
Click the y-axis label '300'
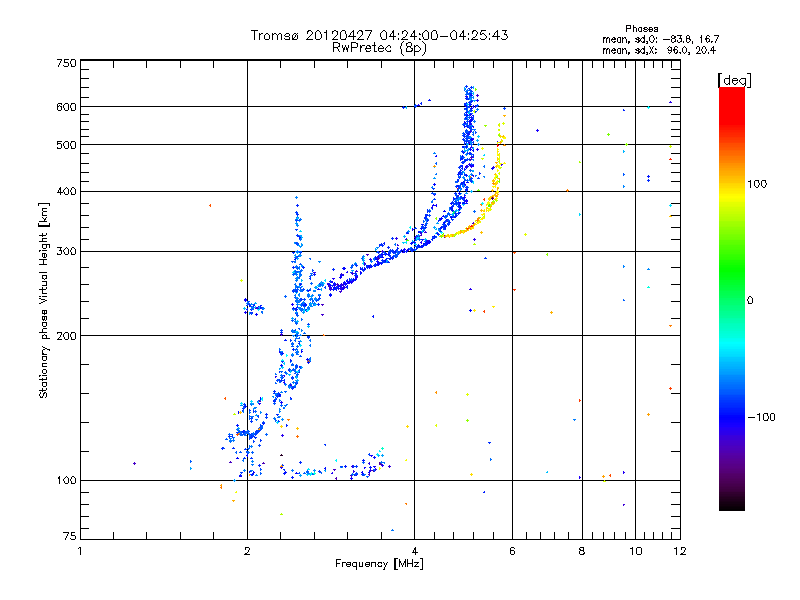[x=66, y=252]
